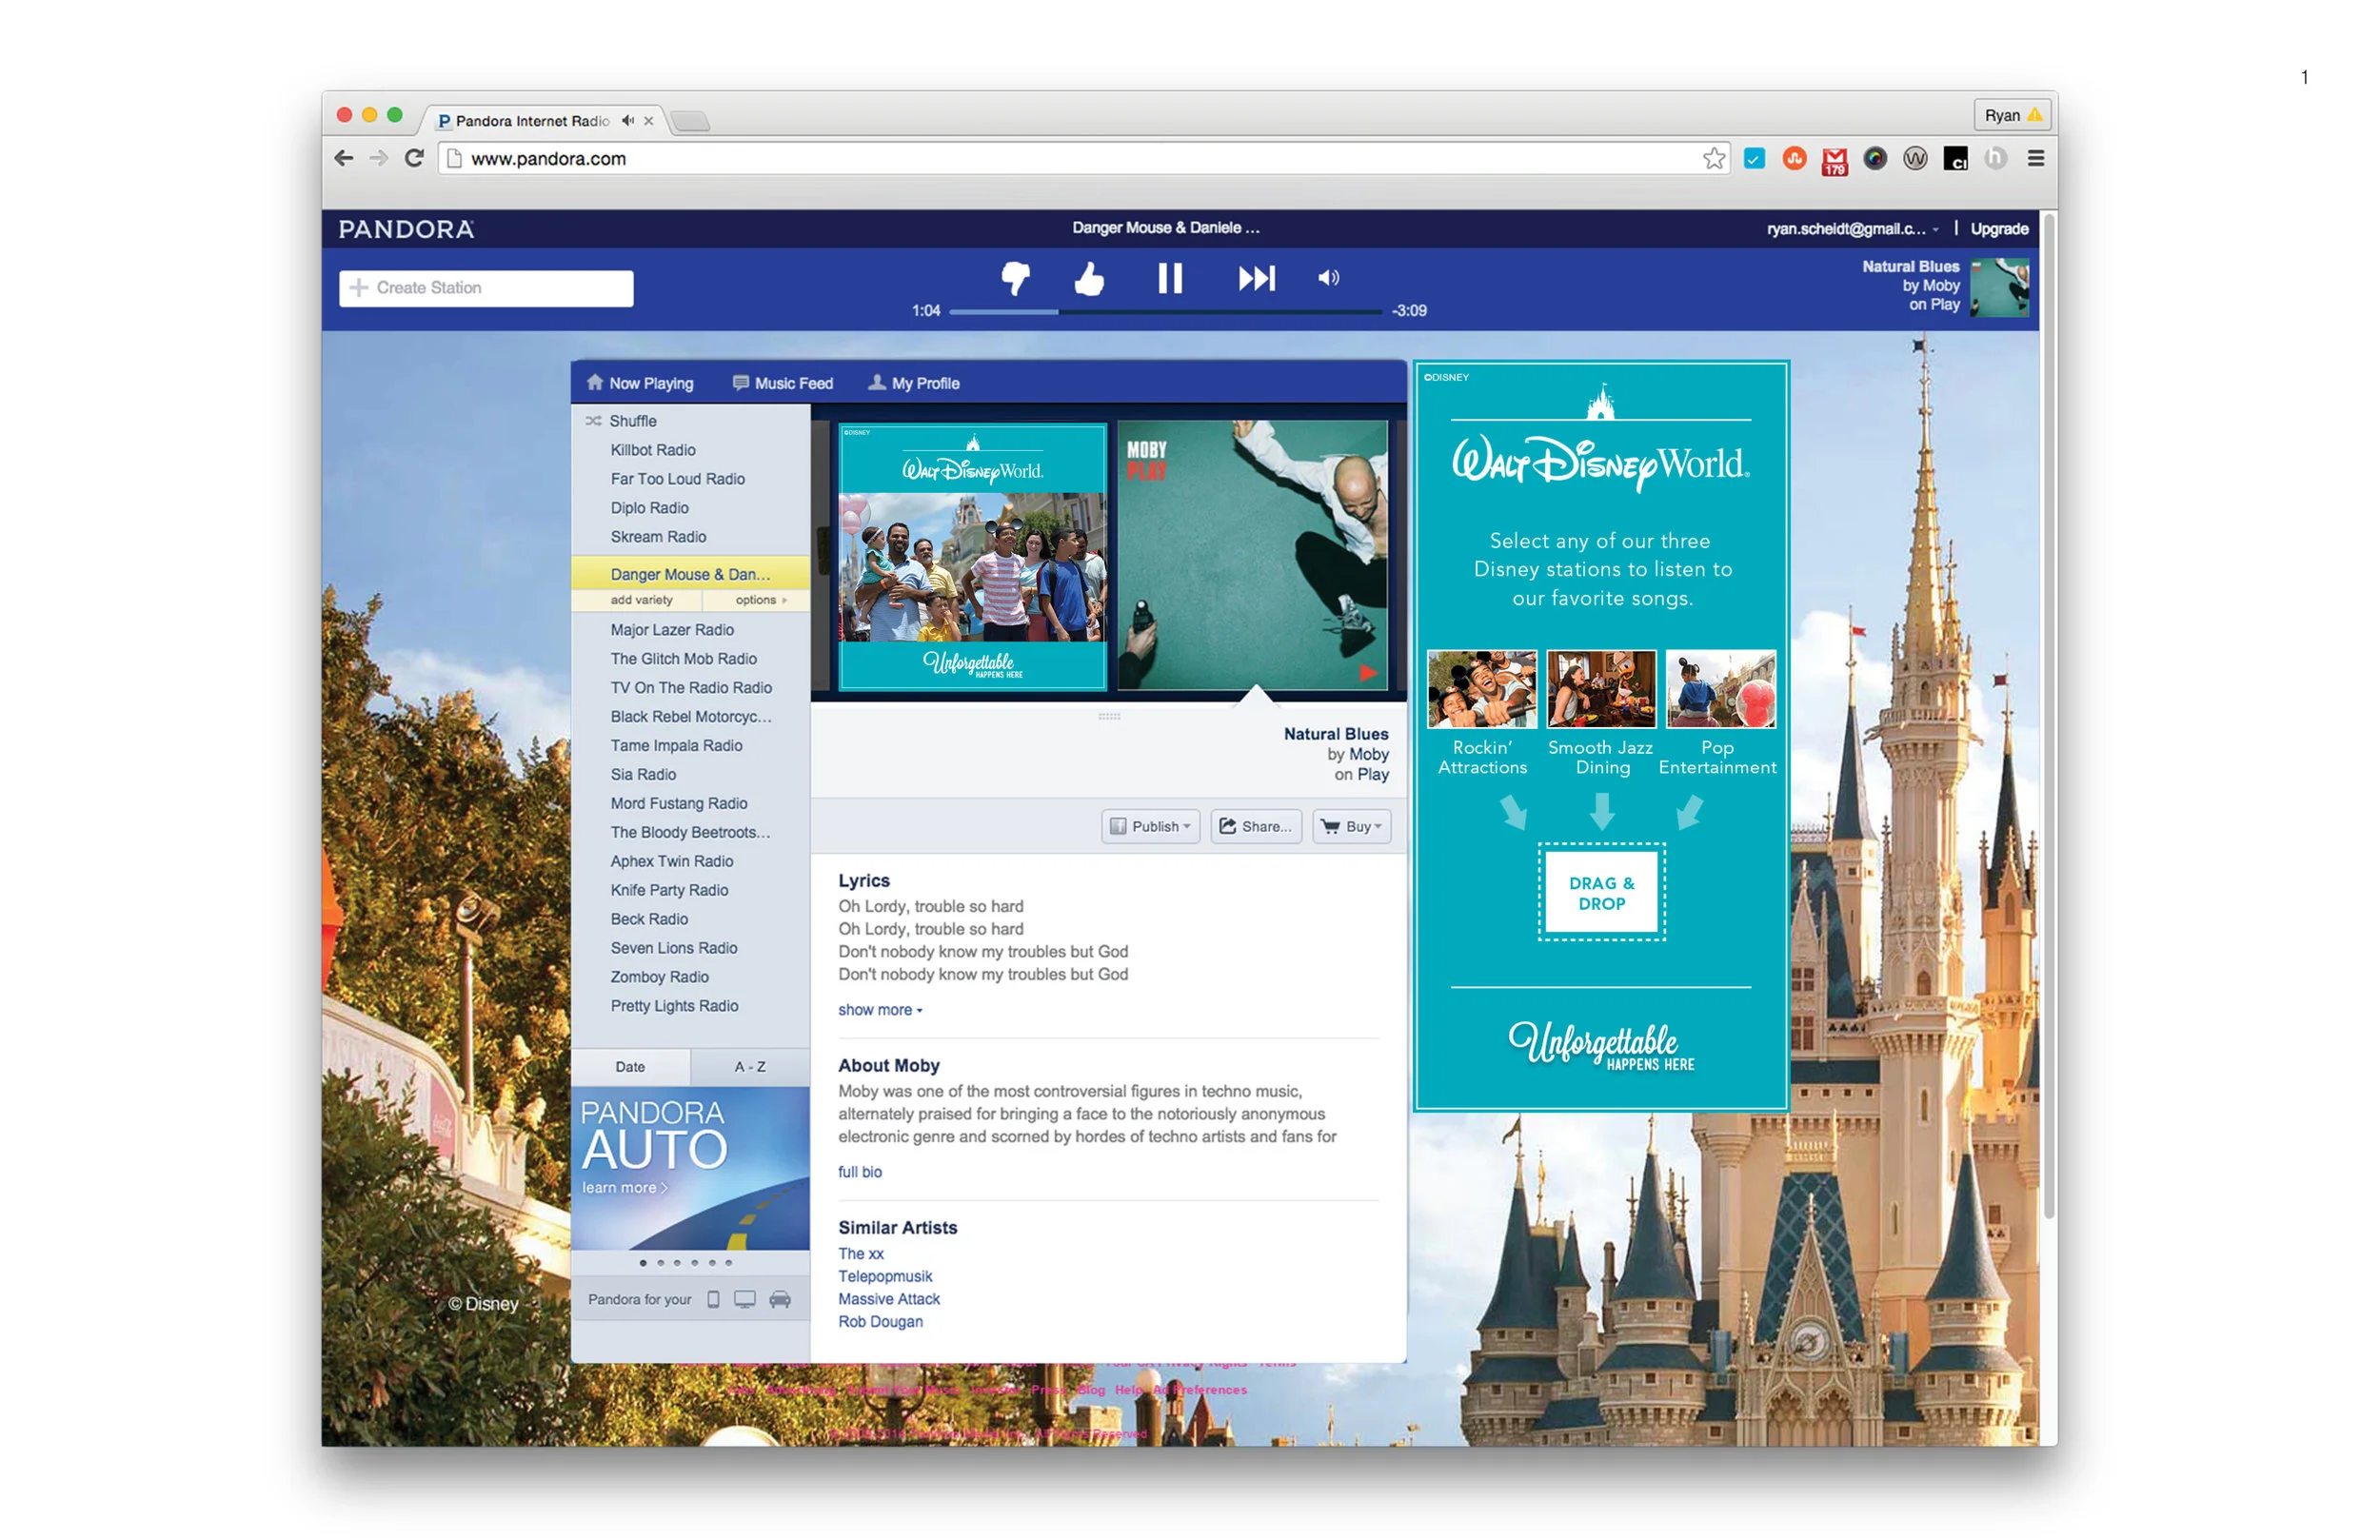Click Pop Entertainment station thumbnail
Screen dimensions: 2380x1540
click(x=1720, y=689)
